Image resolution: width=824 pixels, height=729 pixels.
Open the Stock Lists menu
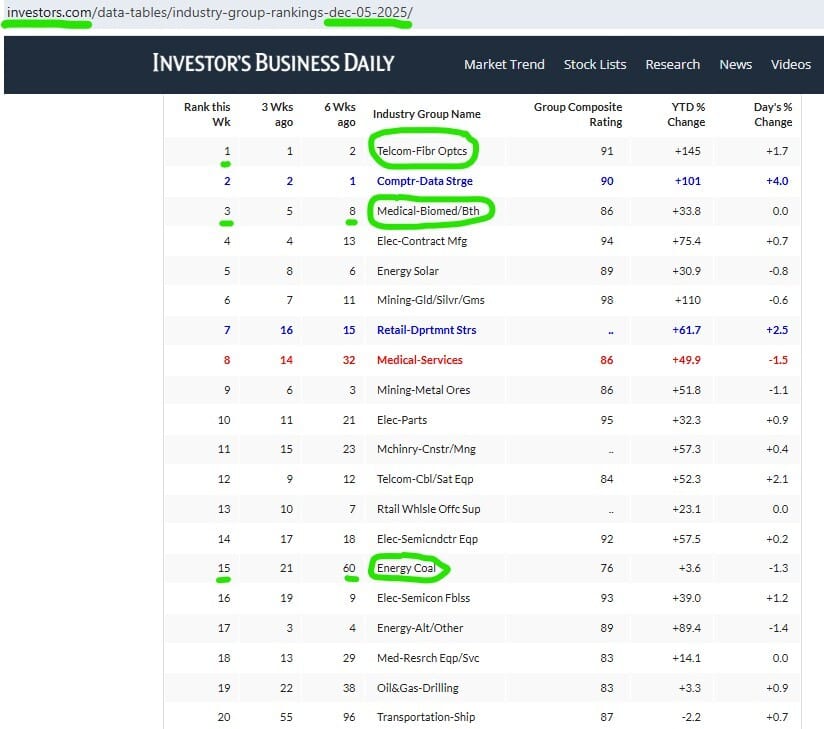[x=595, y=64]
